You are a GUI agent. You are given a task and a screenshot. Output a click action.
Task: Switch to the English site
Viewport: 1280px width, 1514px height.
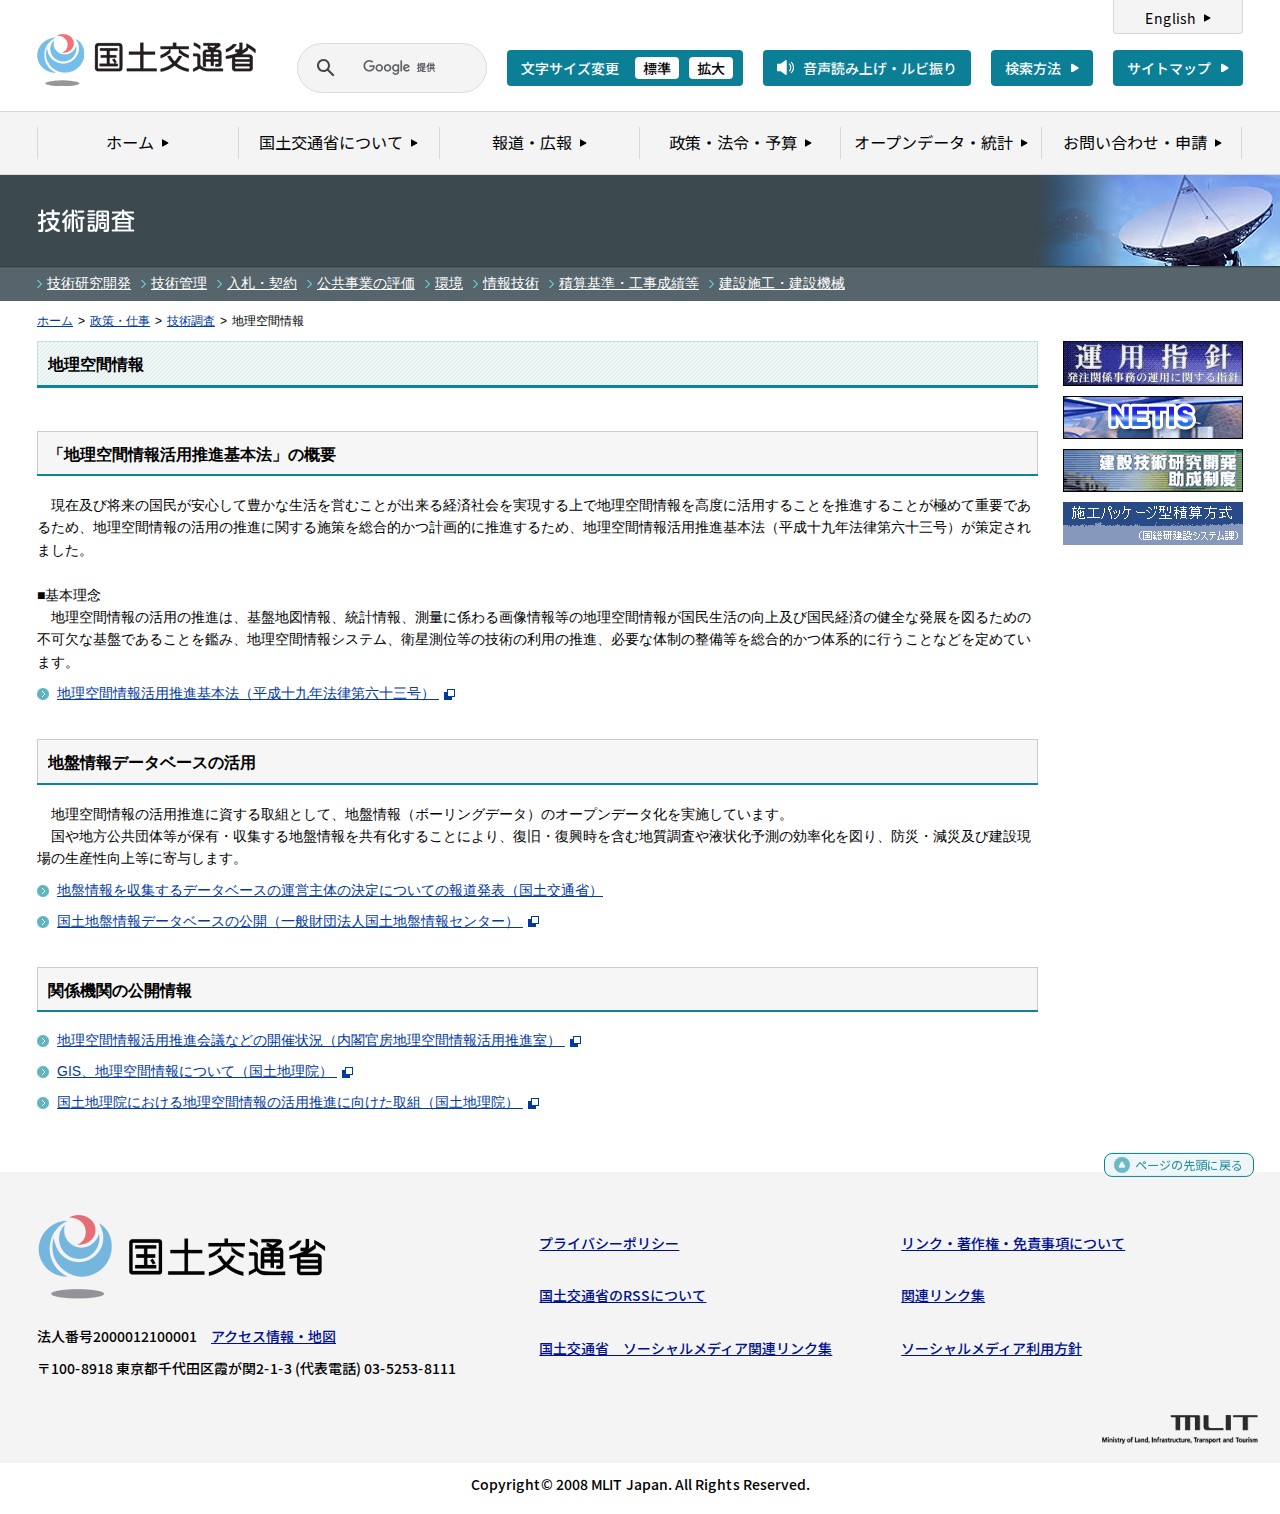tap(1178, 18)
